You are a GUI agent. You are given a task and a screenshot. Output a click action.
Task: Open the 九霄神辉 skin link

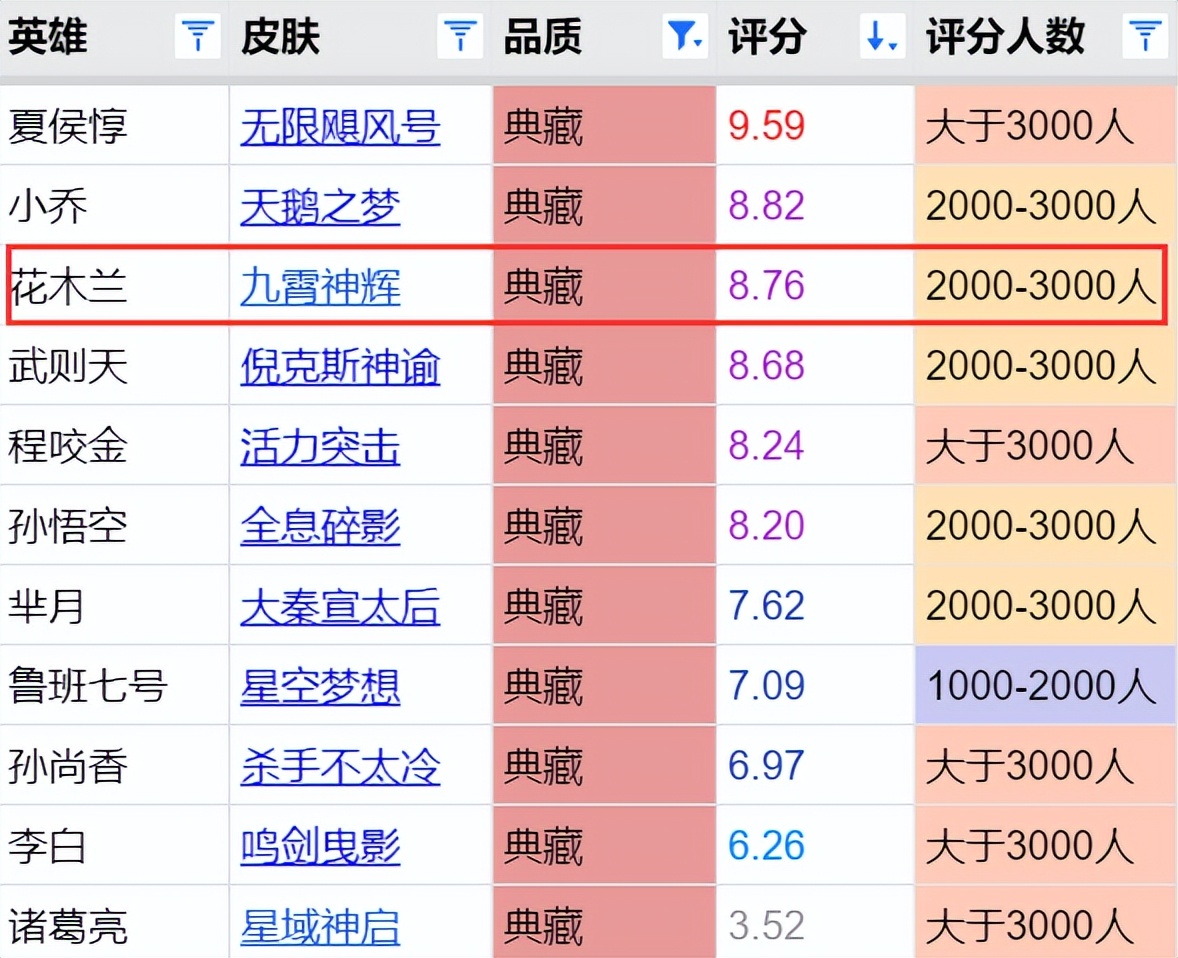(320, 286)
